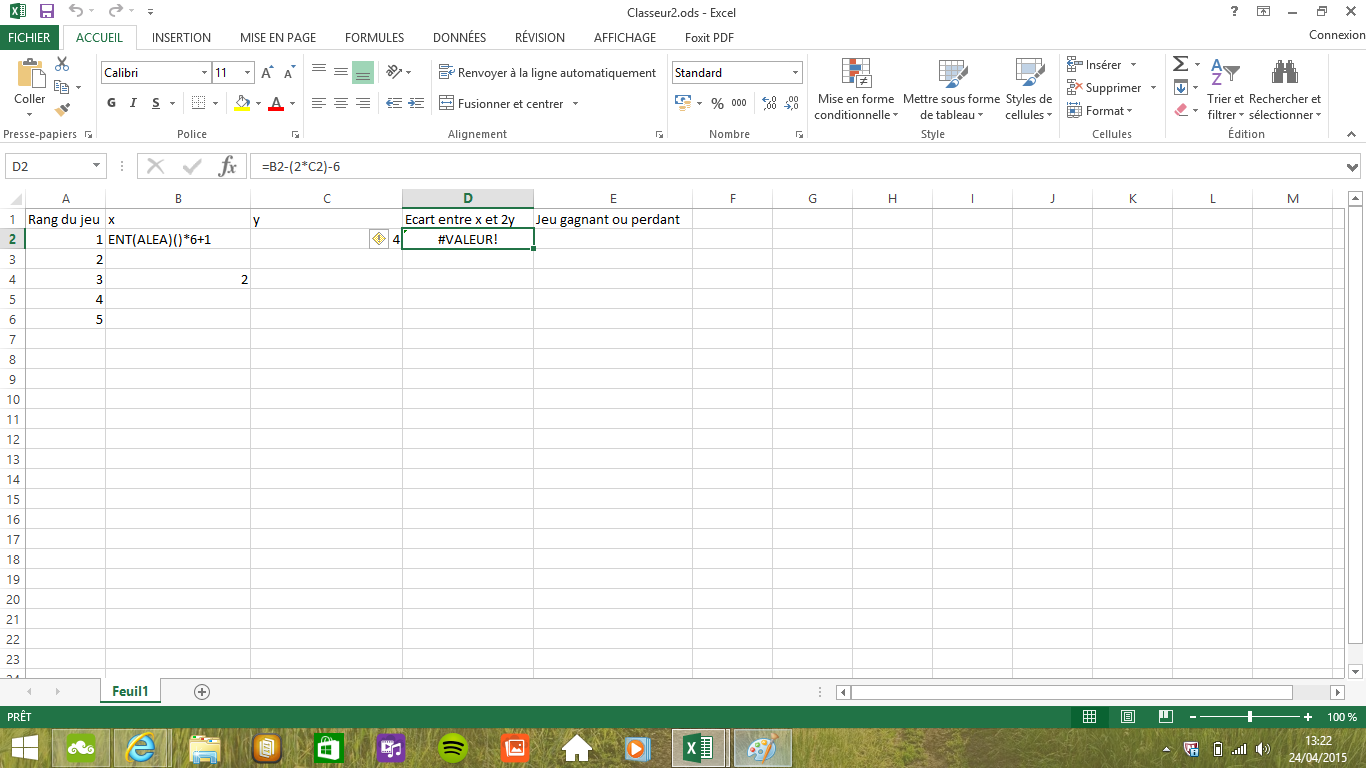The image size is (1366, 768).
Task: Click the Increase Font Size icon
Action: [267, 73]
